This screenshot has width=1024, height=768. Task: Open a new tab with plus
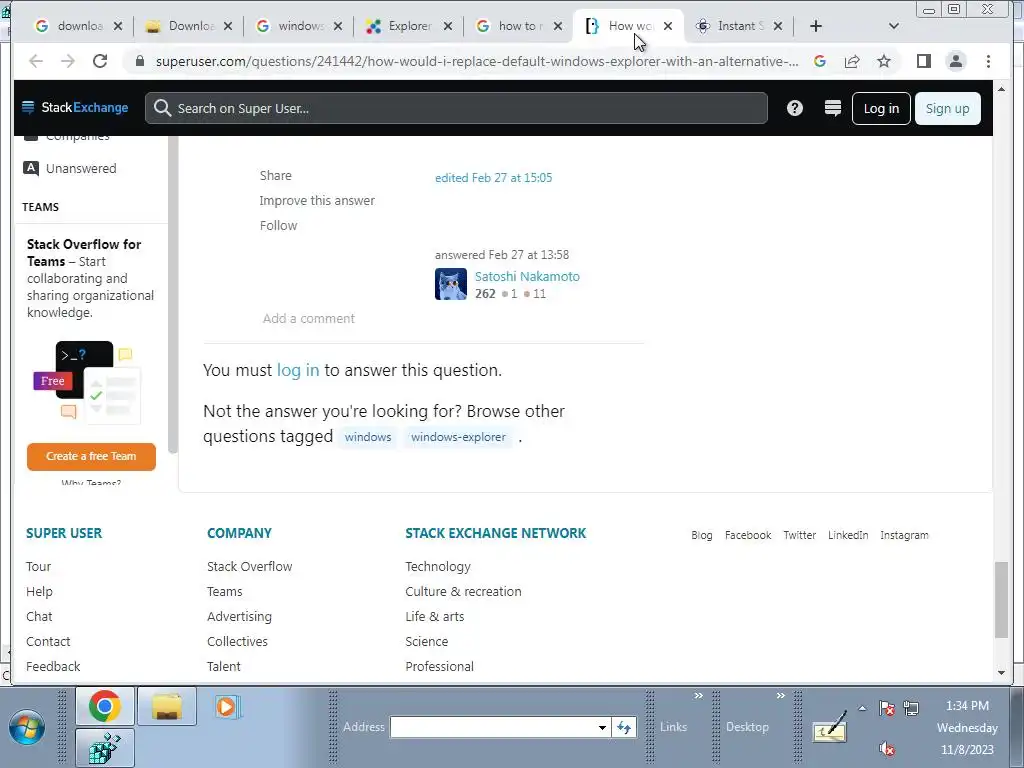tap(816, 26)
